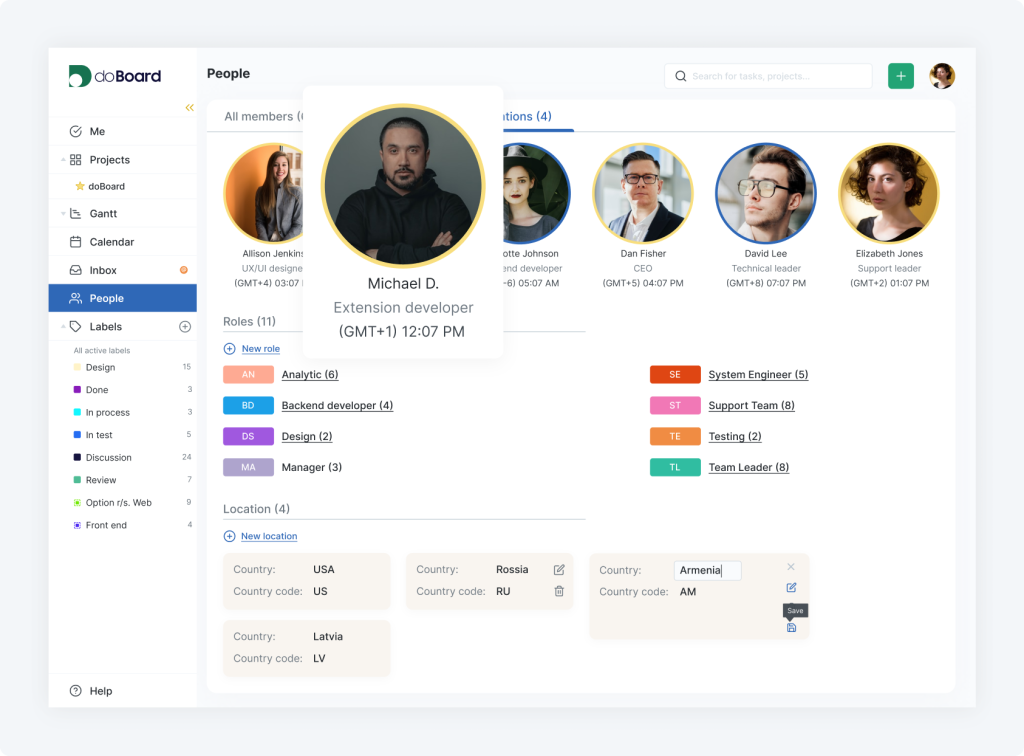The width and height of the screenshot is (1024, 756).
Task: Click the New role link
Action: [260, 349]
